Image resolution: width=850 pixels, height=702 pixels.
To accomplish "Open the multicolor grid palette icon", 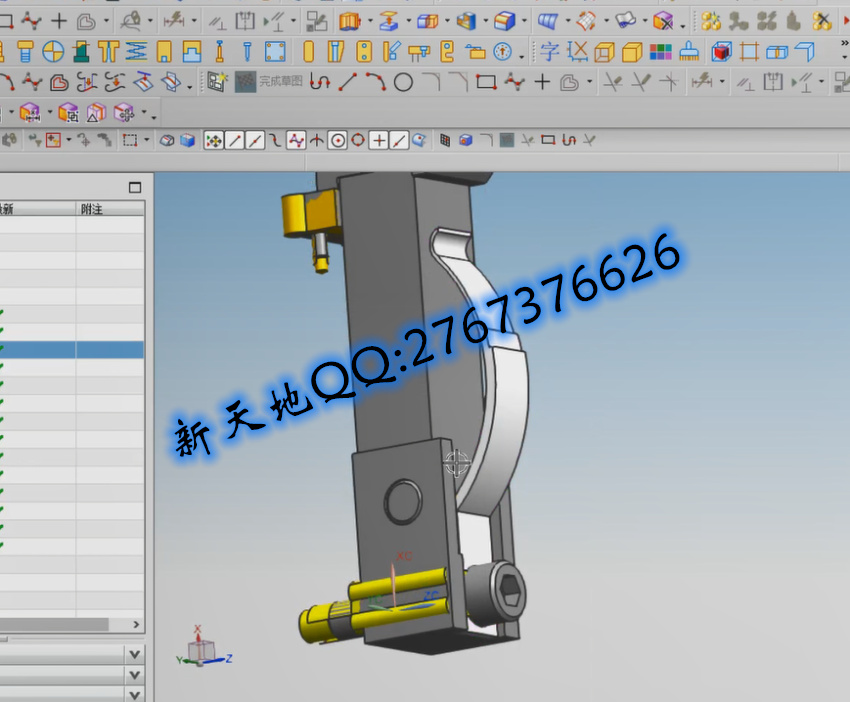I will (661, 52).
